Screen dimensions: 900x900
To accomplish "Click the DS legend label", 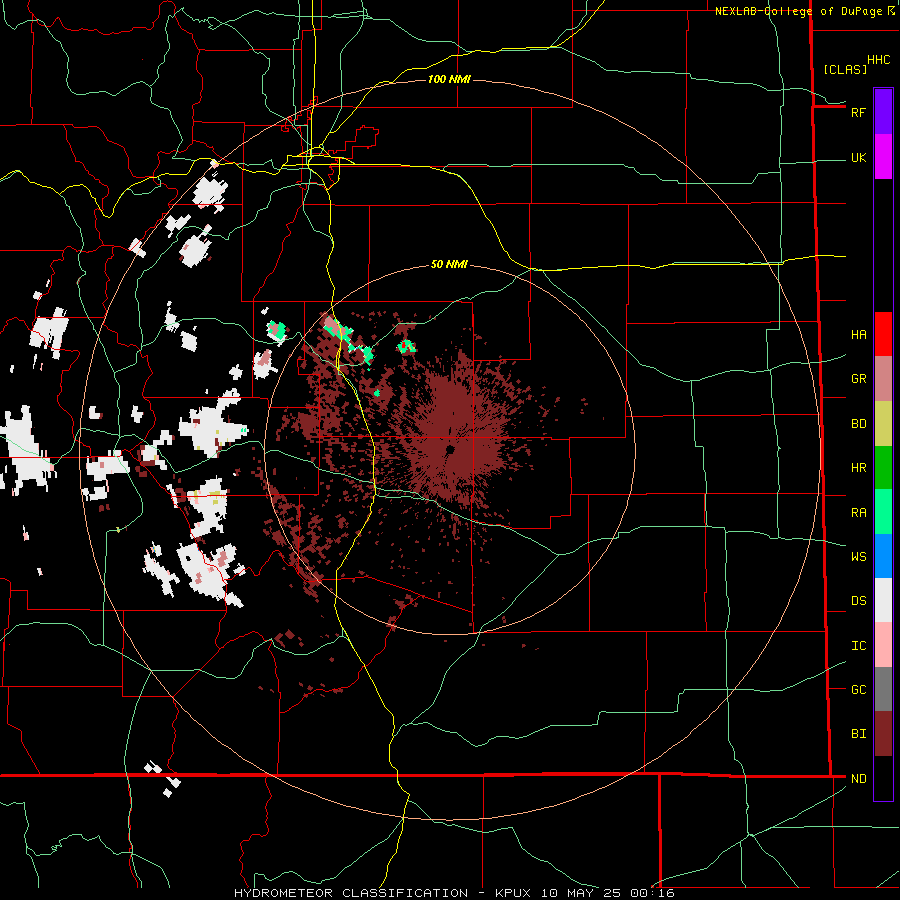I will tap(858, 600).
